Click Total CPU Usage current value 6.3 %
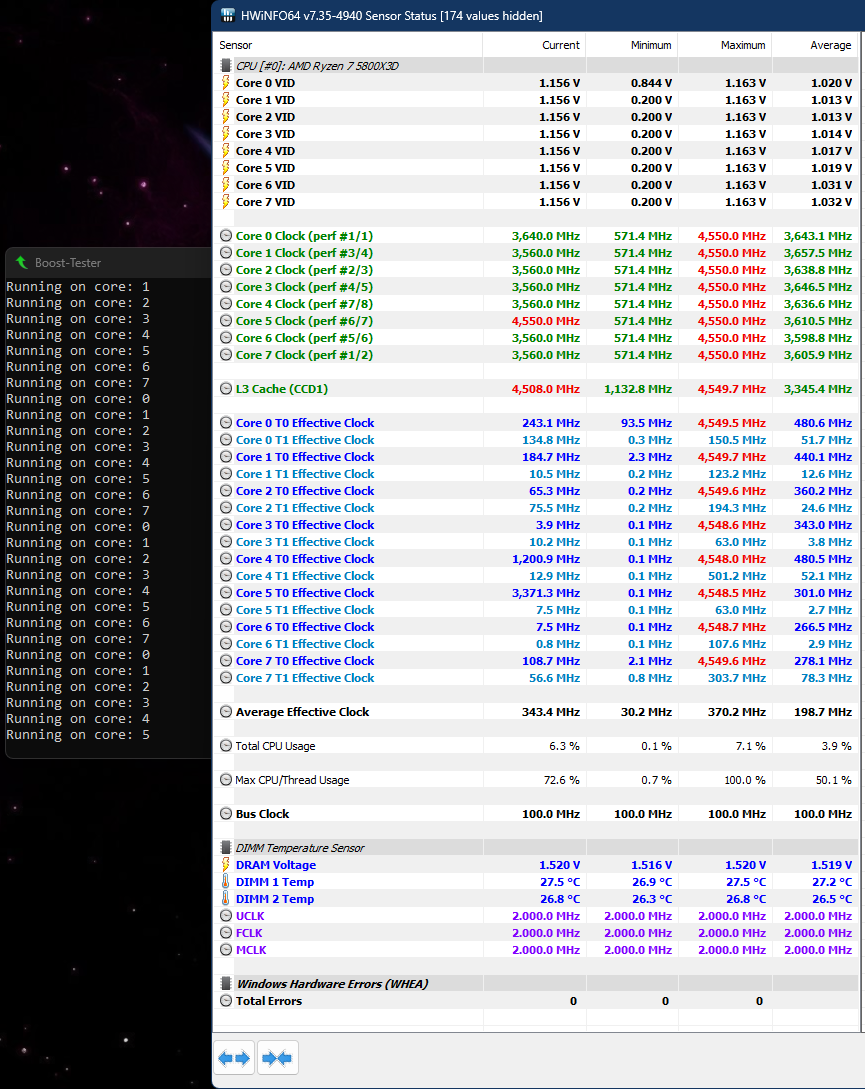This screenshot has width=865, height=1089. [x=564, y=746]
